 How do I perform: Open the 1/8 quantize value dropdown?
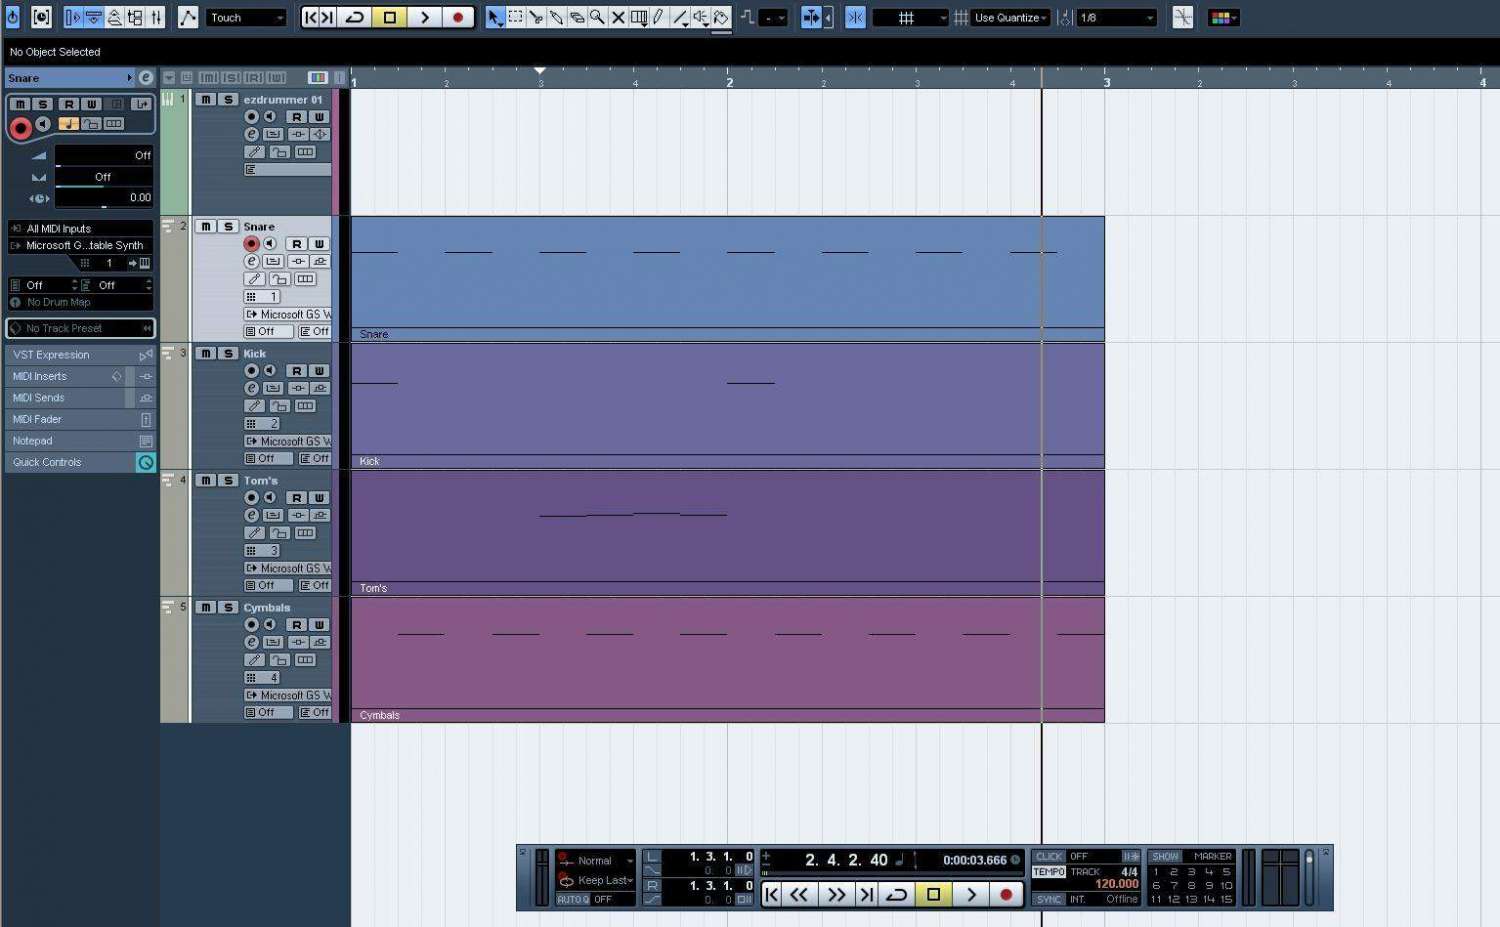tap(1116, 18)
